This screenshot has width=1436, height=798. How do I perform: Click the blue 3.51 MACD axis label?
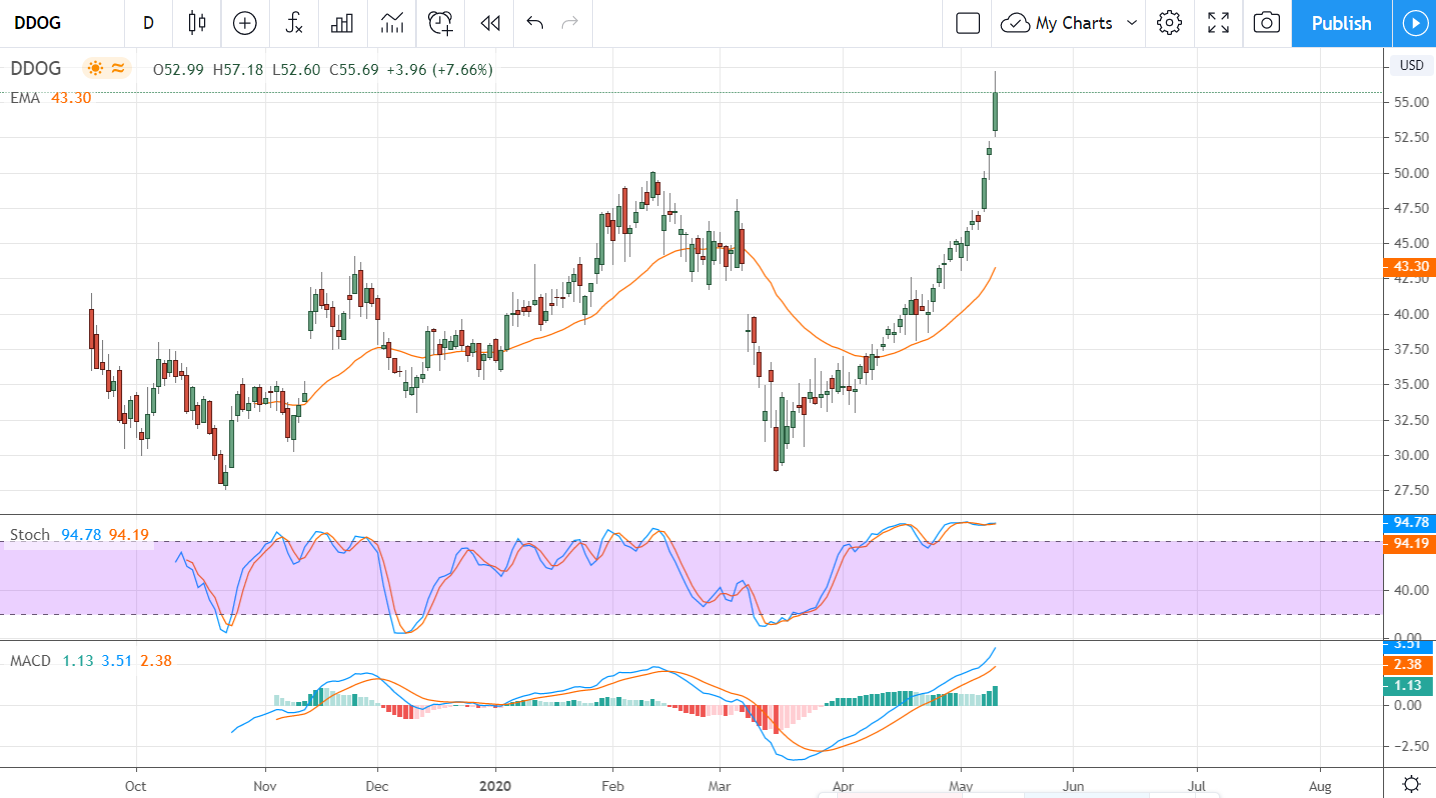pos(1410,644)
